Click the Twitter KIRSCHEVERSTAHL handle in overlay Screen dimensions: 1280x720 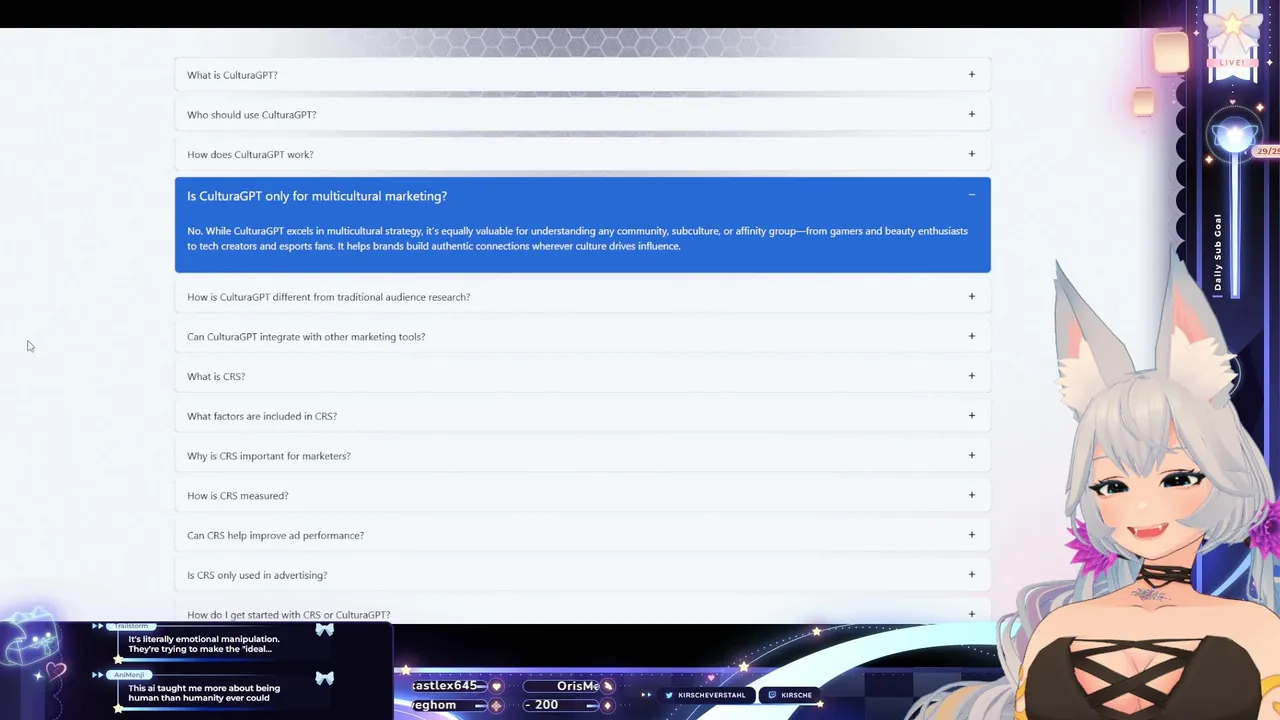[705, 695]
